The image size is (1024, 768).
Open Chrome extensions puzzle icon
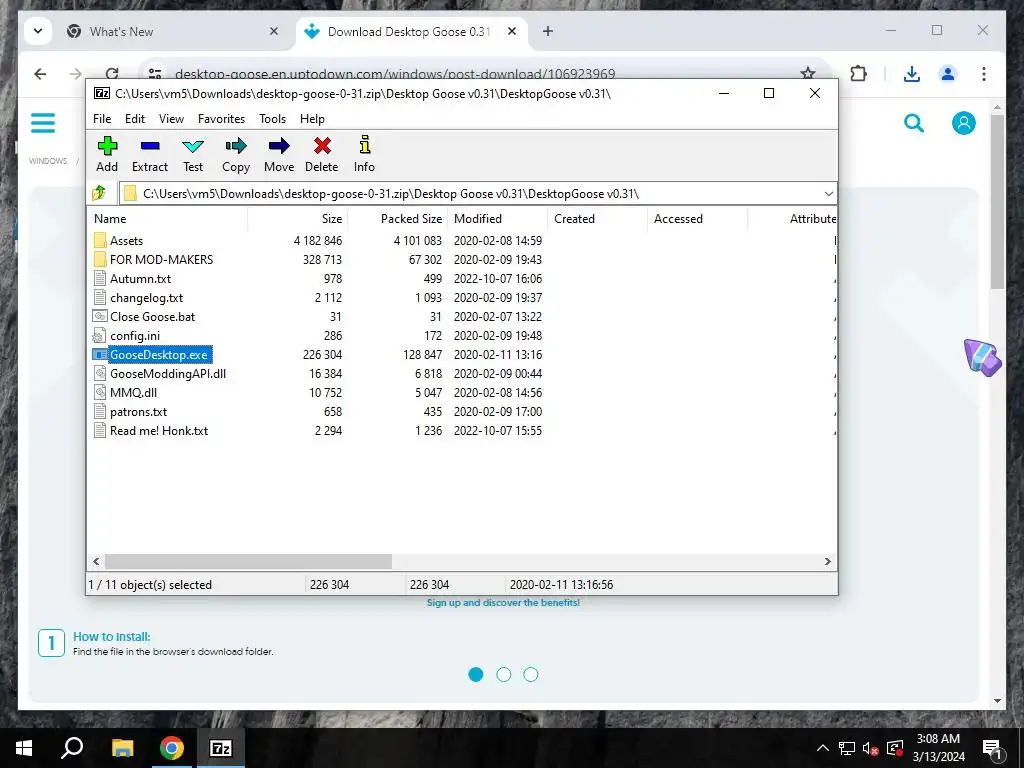[x=859, y=74]
